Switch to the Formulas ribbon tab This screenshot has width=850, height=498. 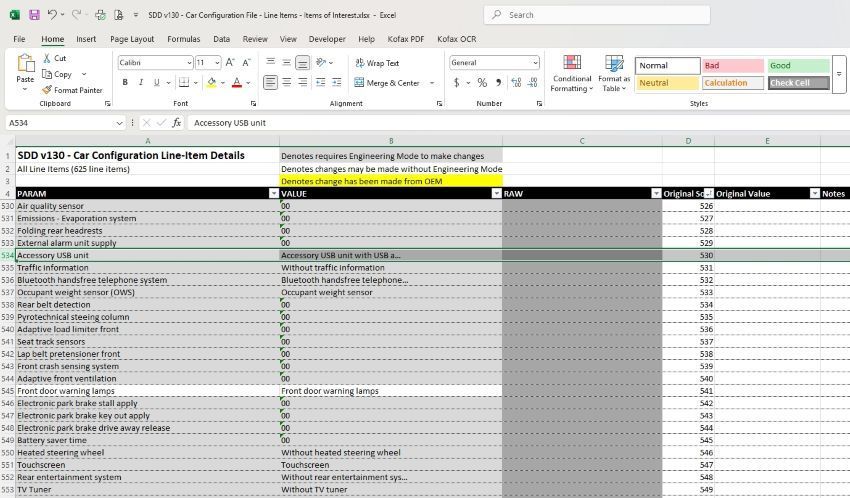[x=183, y=39]
